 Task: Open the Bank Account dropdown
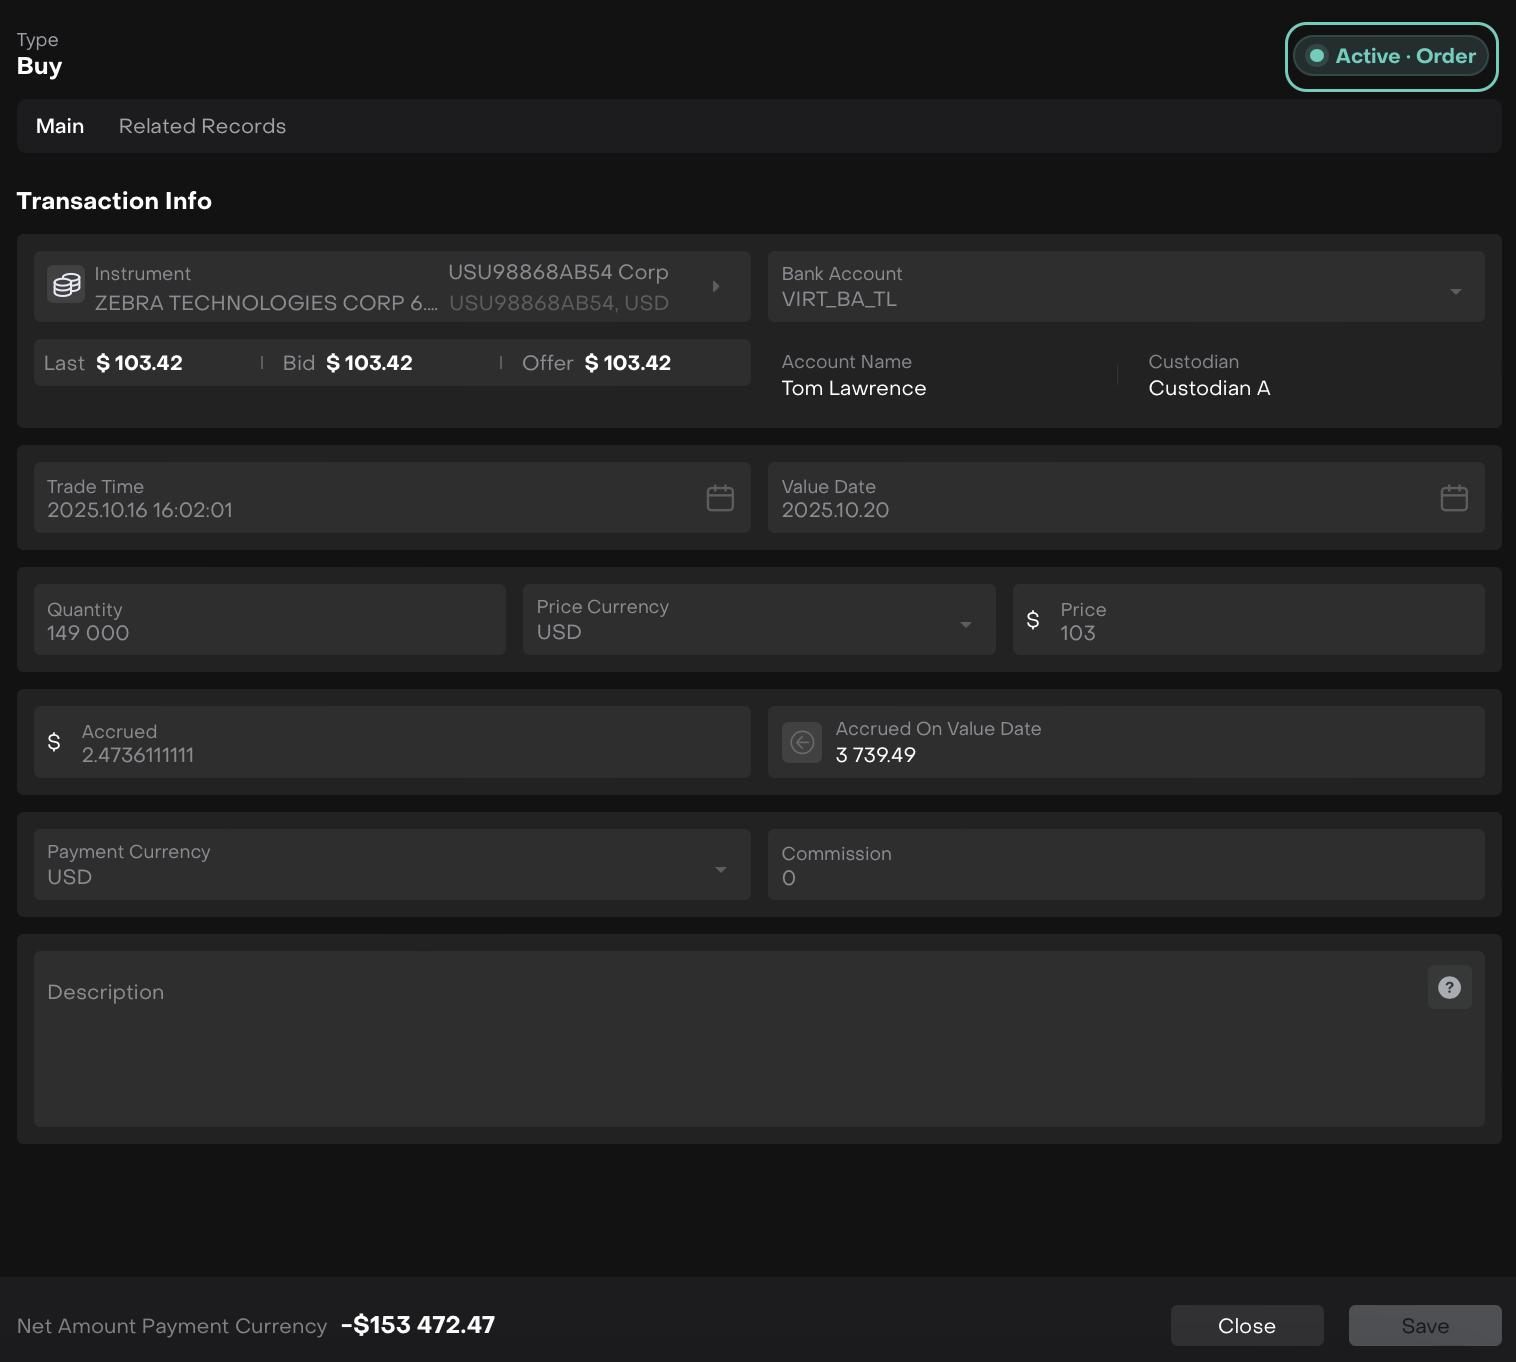click(x=1455, y=291)
